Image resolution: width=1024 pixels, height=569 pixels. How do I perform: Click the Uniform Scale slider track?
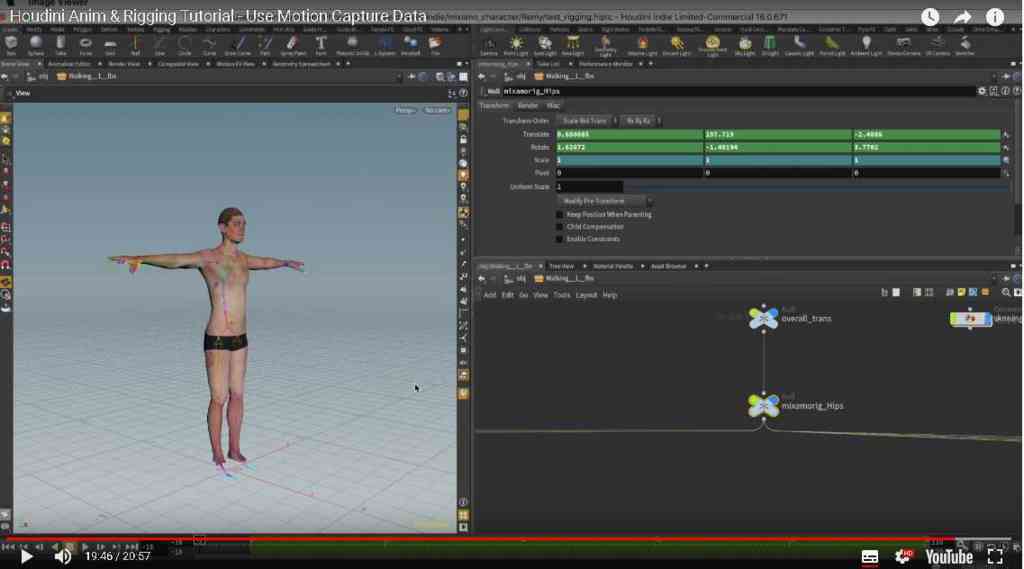(x=816, y=187)
